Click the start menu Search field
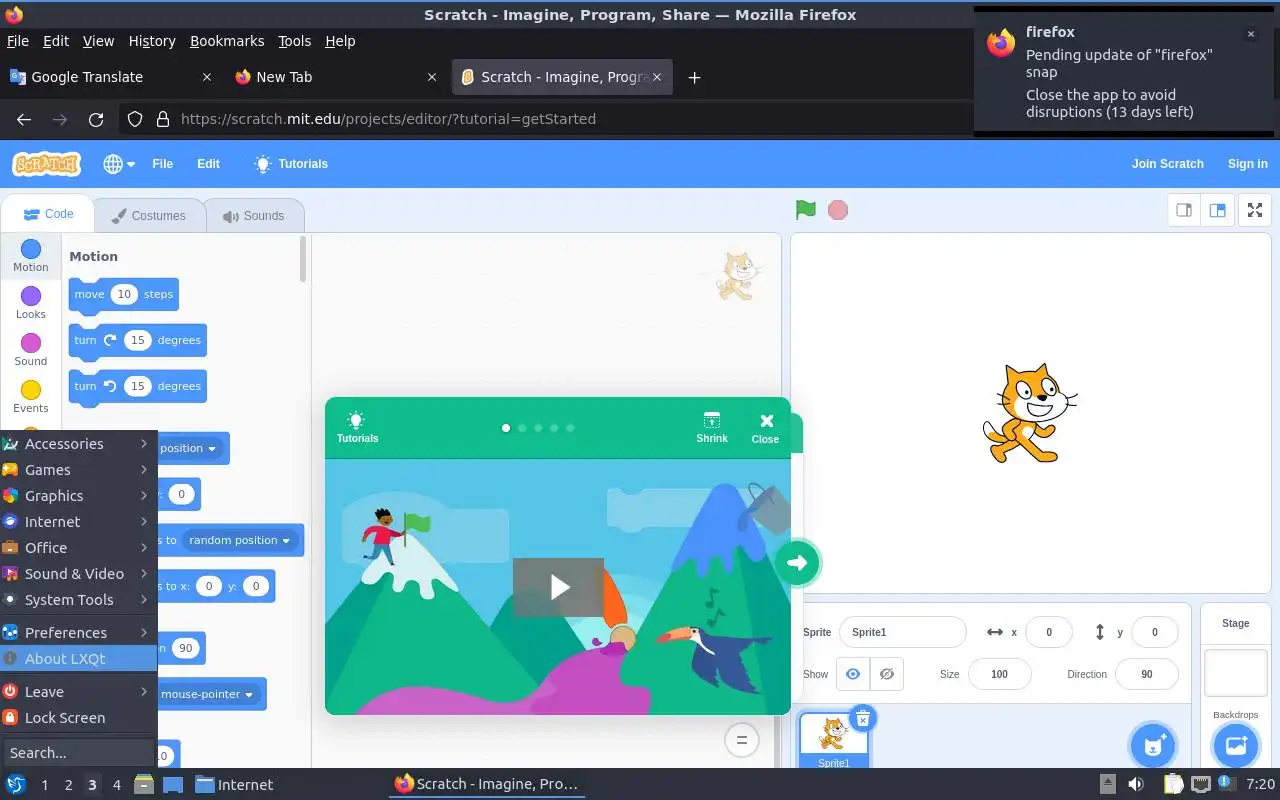 point(78,753)
